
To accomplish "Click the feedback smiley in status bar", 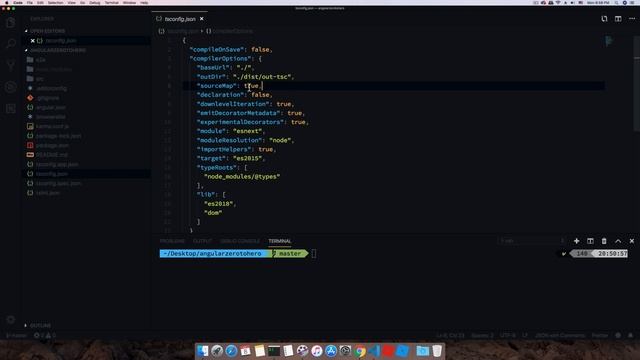I will pyautogui.click(x=618, y=336).
